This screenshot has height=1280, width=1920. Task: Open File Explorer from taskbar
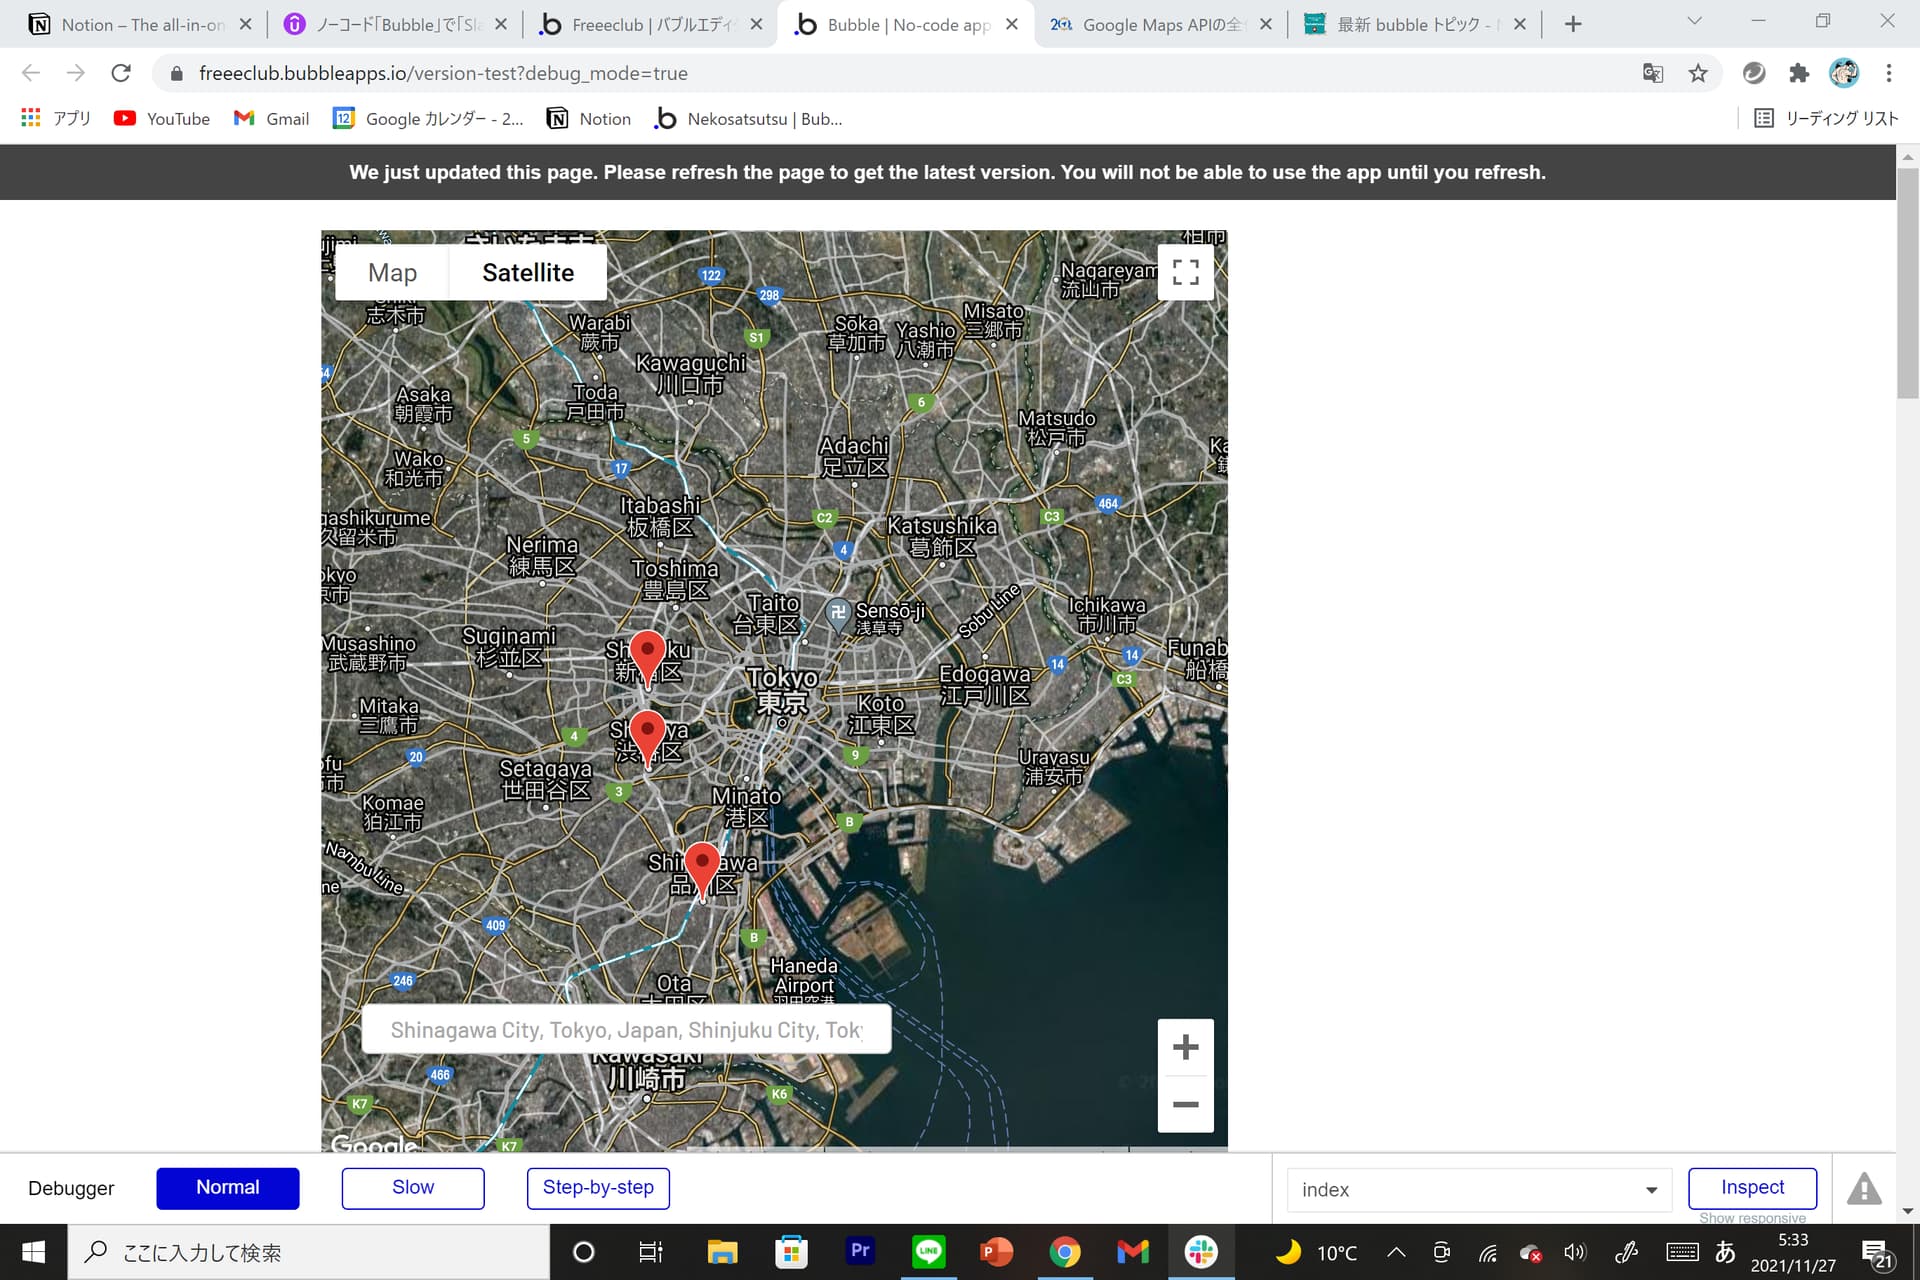[x=722, y=1252]
